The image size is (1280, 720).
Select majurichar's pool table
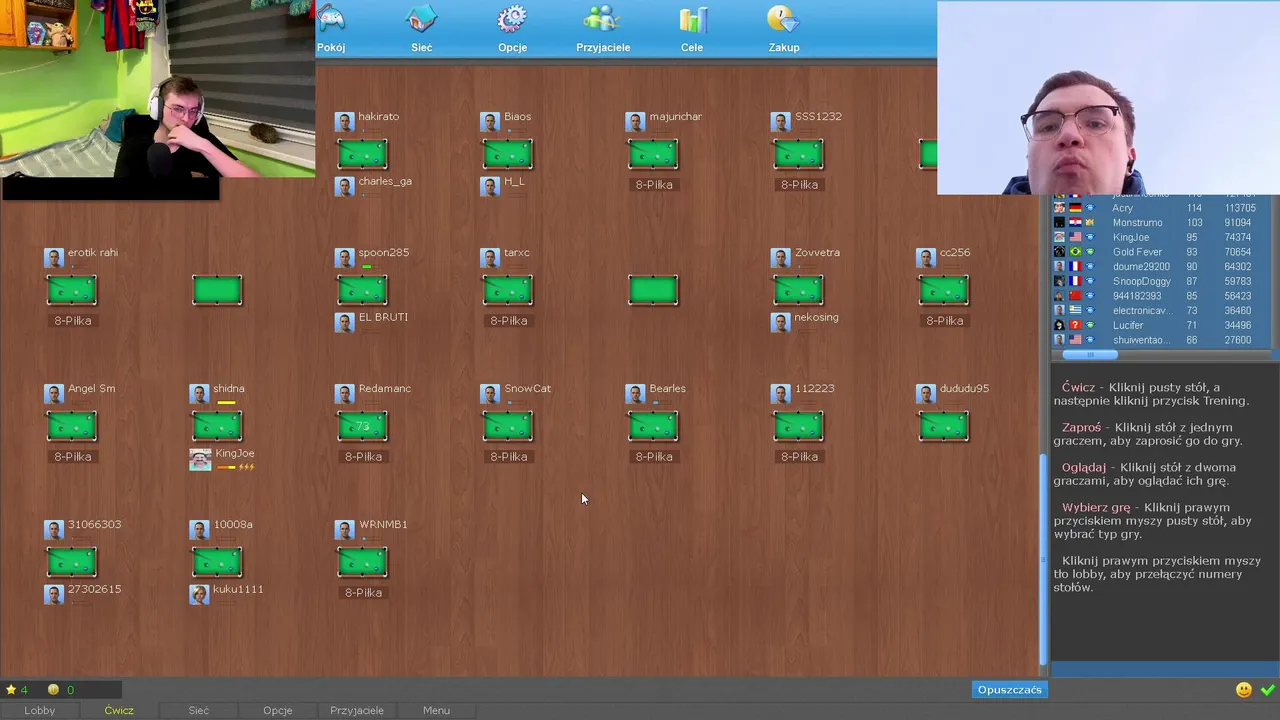coord(653,154)
